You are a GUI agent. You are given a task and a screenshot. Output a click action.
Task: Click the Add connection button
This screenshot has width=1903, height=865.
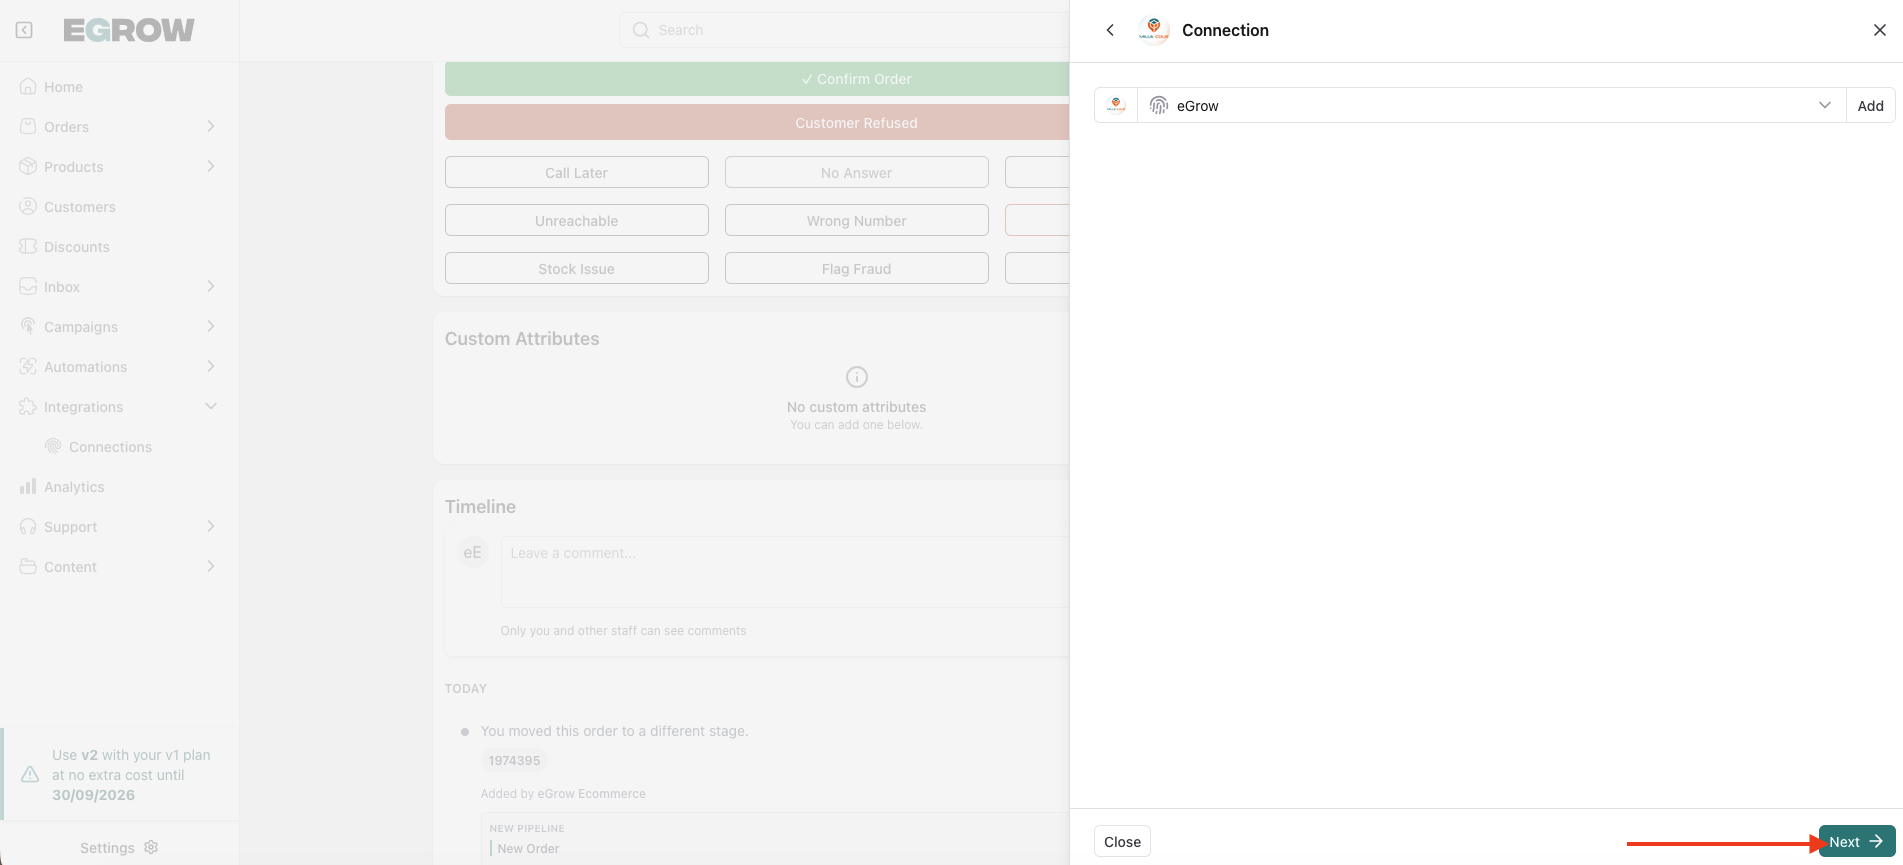click(x=1870, y=105)
